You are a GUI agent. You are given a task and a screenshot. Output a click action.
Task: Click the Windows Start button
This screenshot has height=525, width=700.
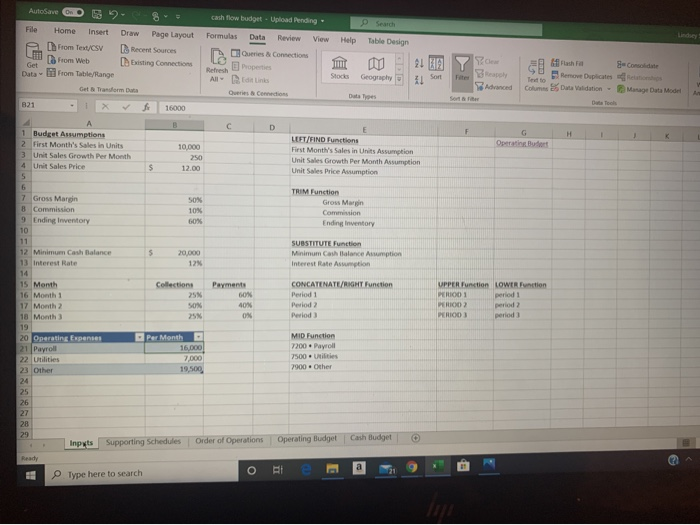click(30, 475)
